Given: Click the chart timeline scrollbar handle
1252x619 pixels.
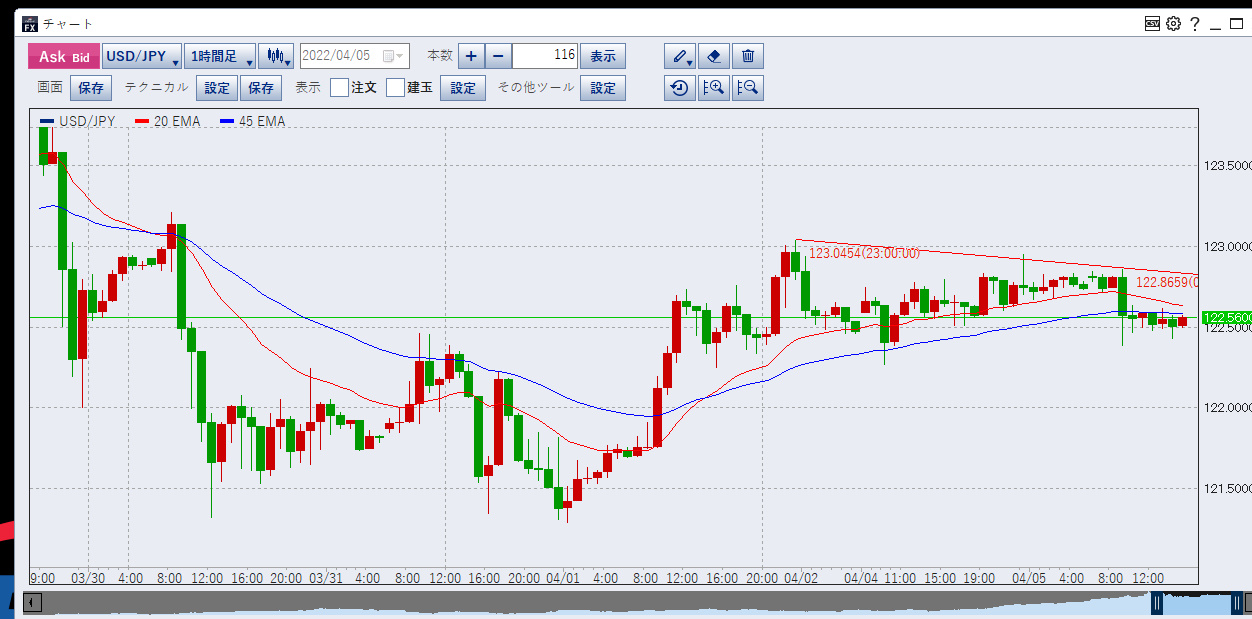Looking at the screenshot, I should tap(1196, 603).
